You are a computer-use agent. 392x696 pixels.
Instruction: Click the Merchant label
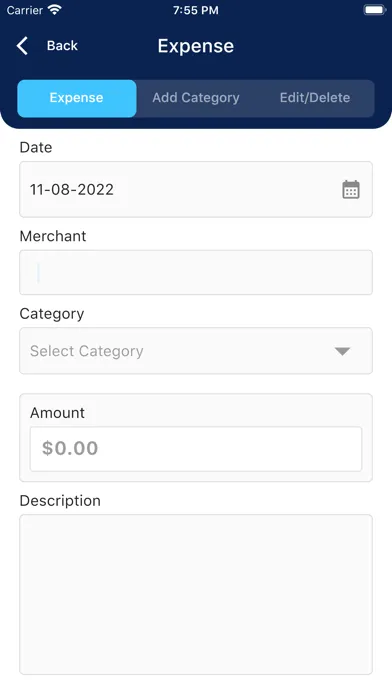(x=53, y=236)
